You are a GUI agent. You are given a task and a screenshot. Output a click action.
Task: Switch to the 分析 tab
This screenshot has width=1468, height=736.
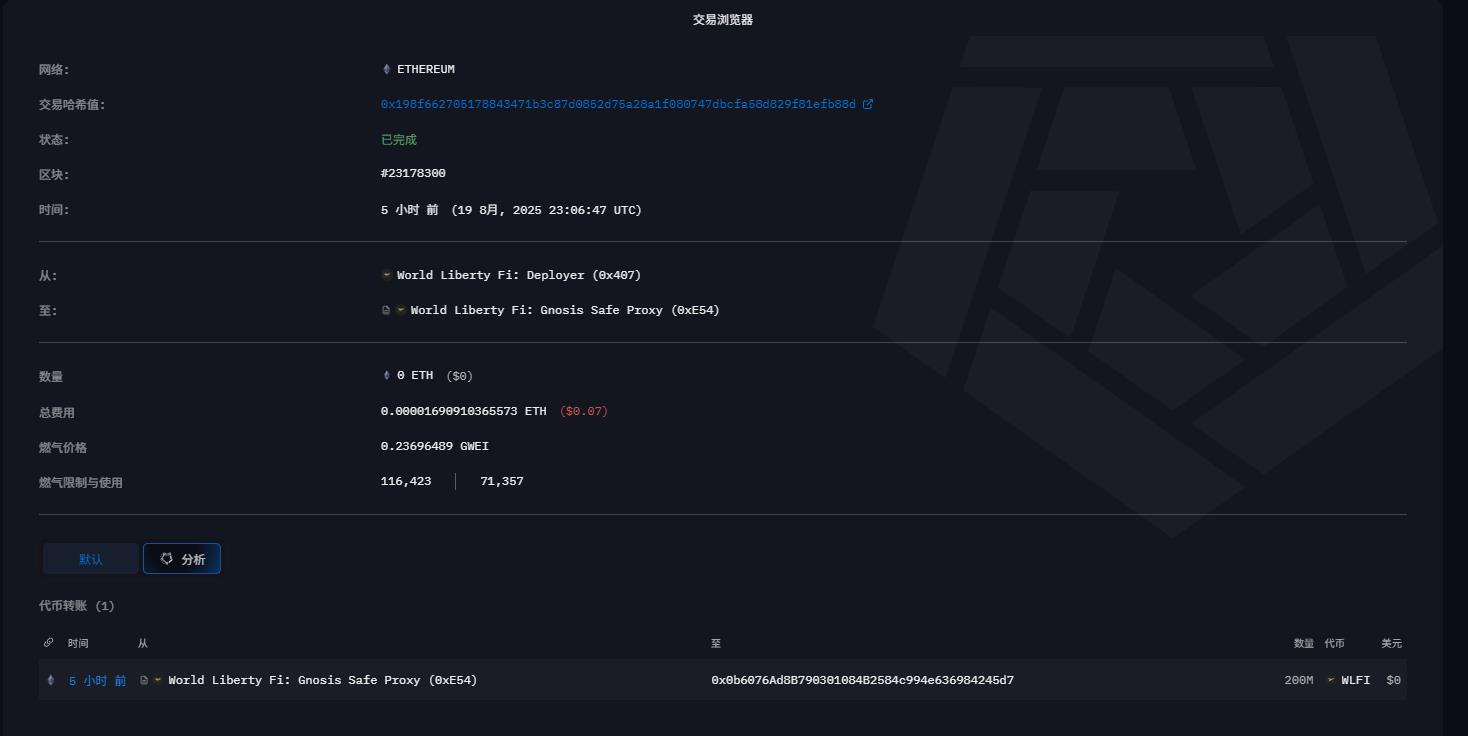182,559
